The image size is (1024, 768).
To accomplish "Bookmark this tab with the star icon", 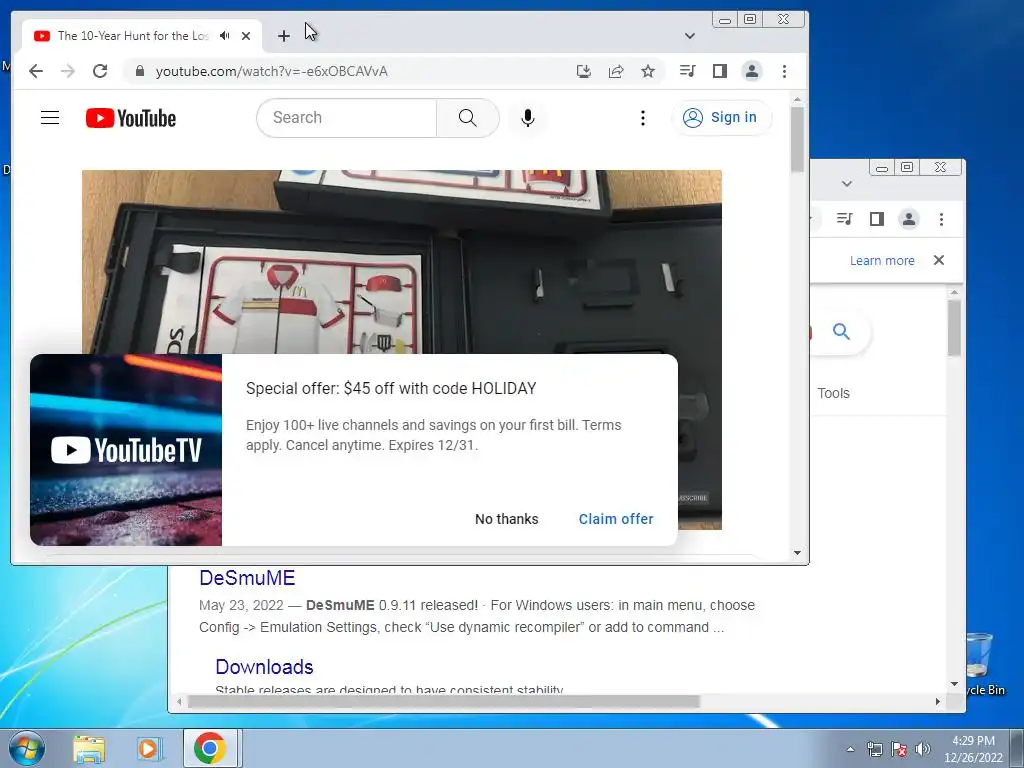I will pyautogui.click(x=648, y=71).
